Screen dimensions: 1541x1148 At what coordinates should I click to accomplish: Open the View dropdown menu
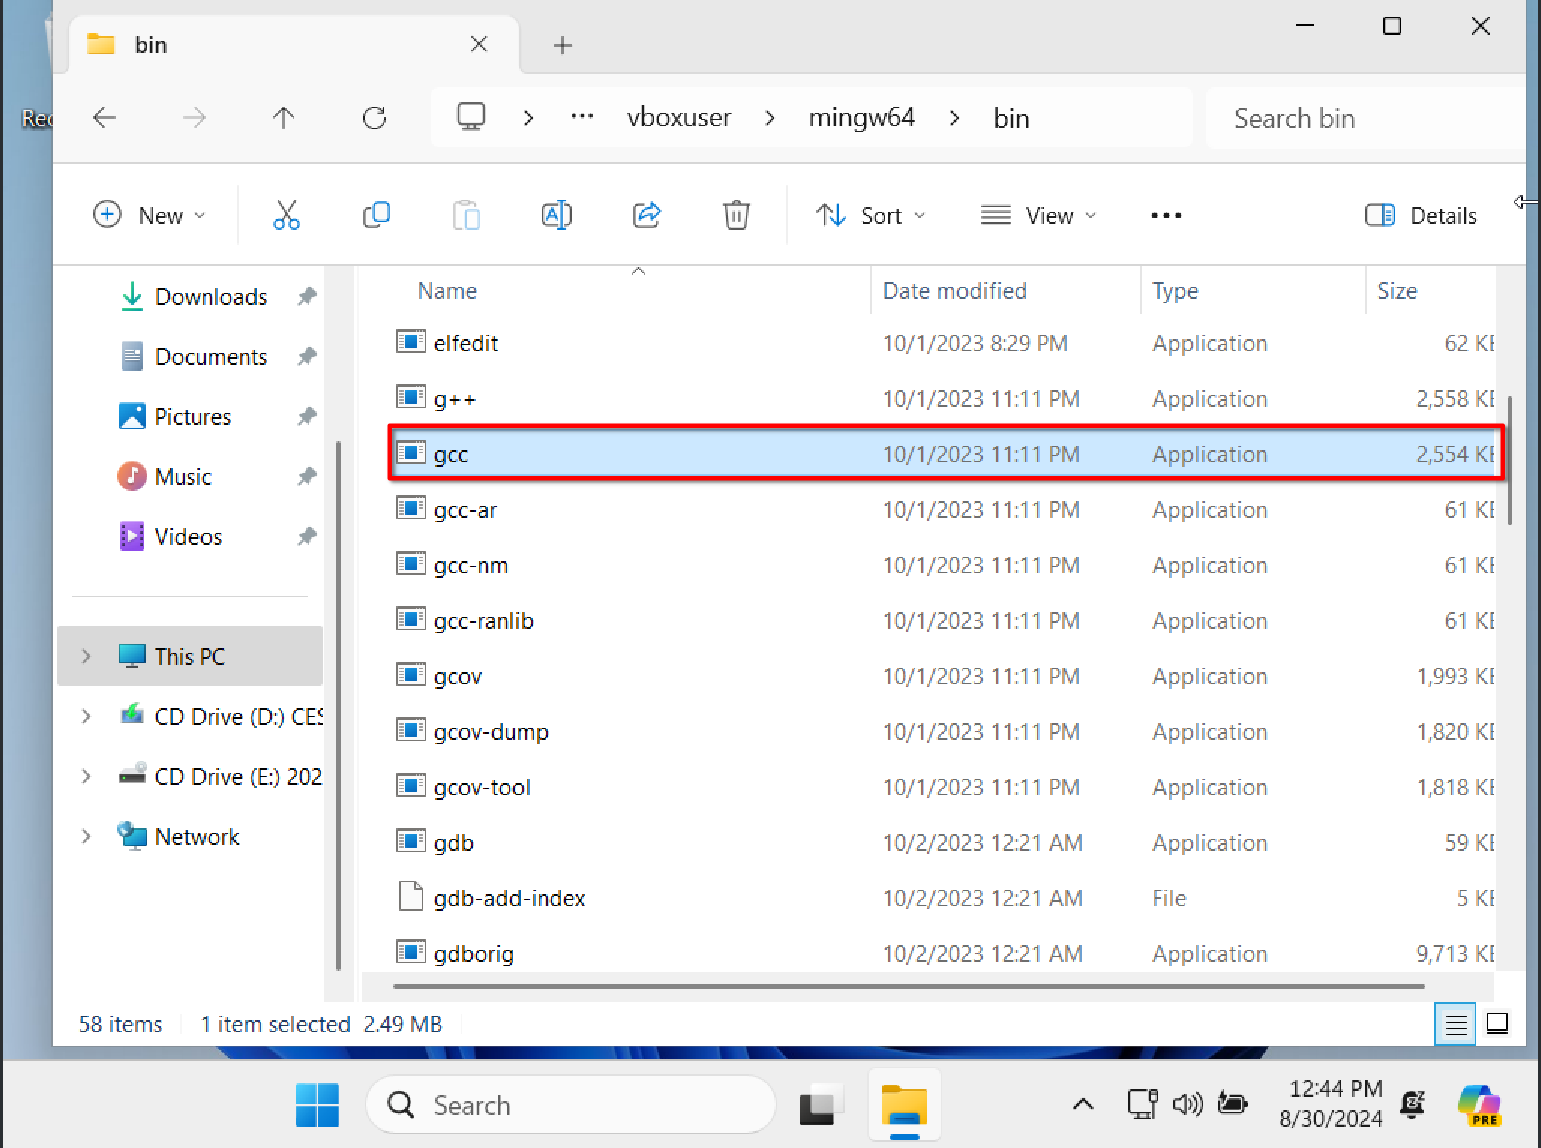coord(1038,215)
